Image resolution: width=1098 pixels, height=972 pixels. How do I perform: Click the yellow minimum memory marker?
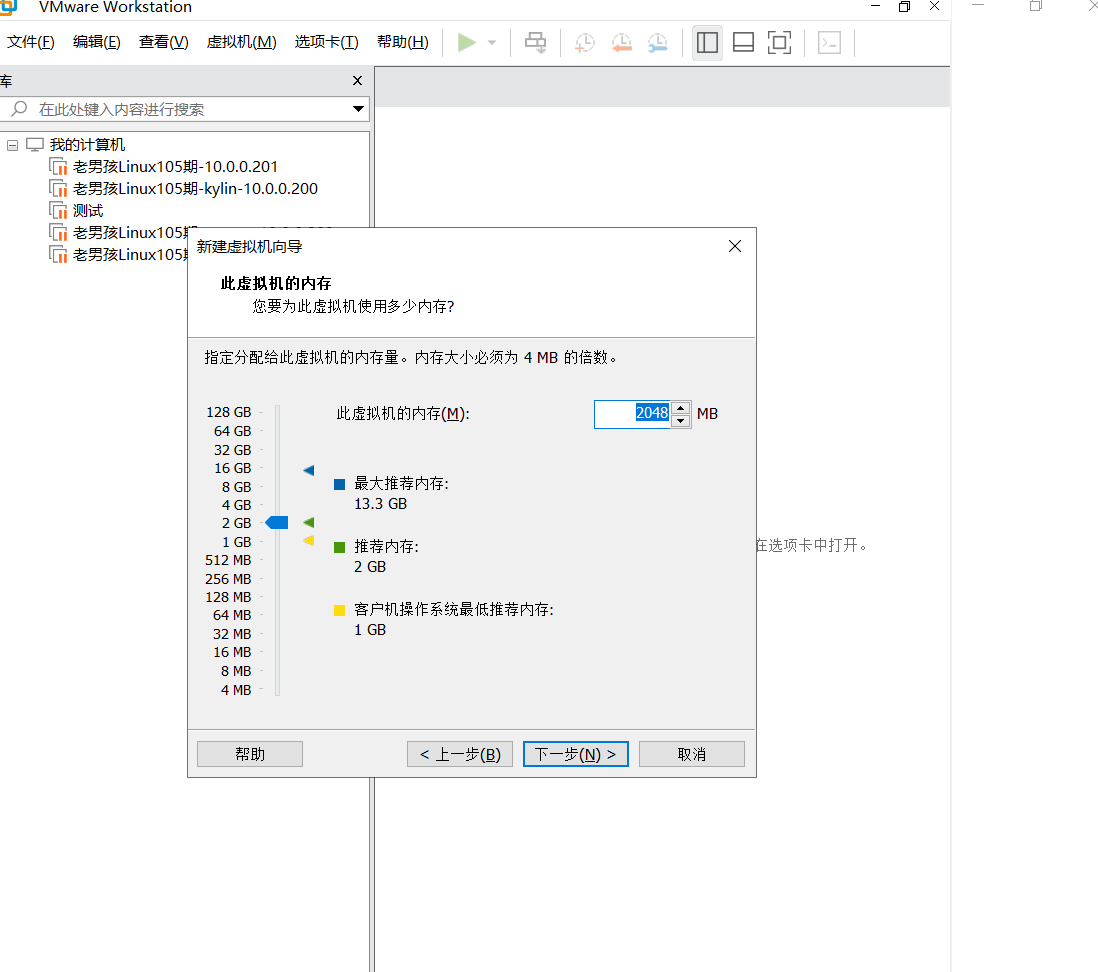tap(309, 541)
